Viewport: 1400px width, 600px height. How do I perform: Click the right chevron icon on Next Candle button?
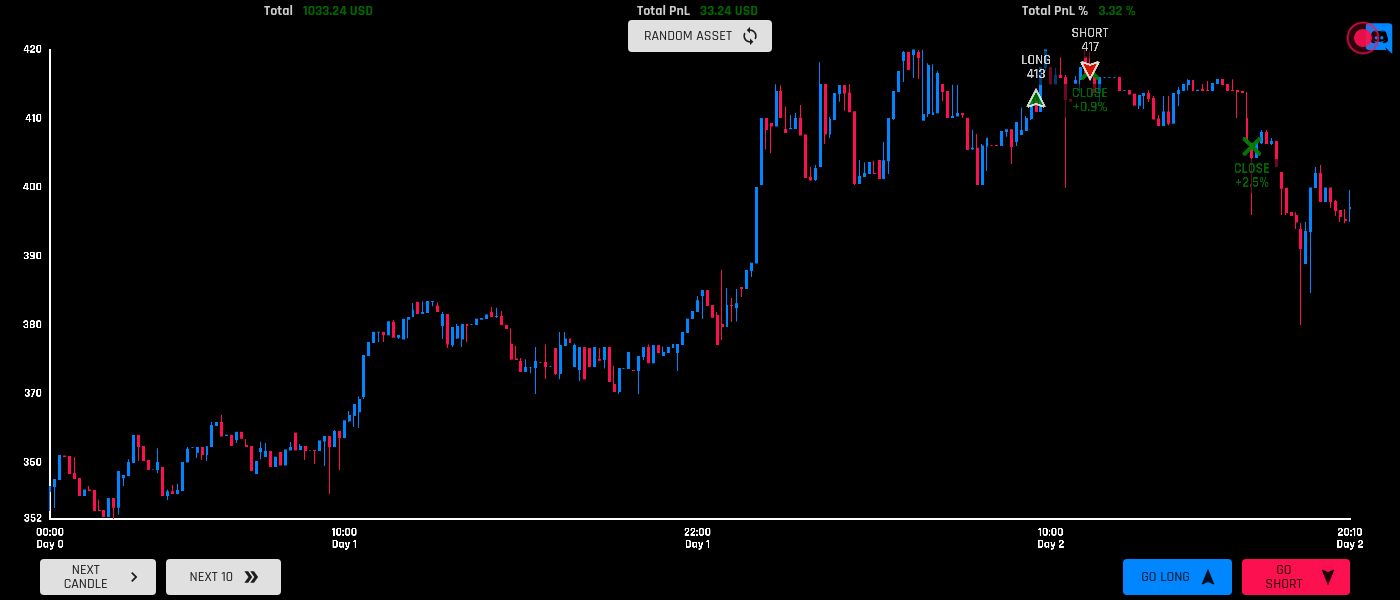[x=133, y=577]
